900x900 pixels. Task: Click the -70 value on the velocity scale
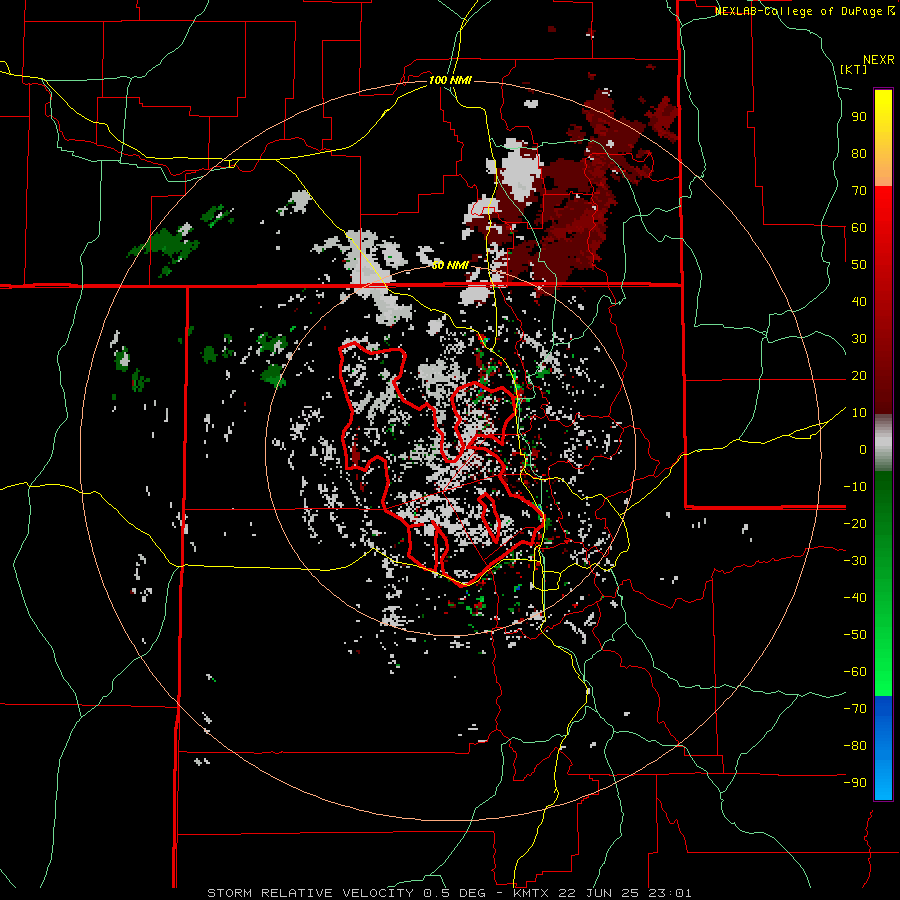(x=855, y=708)
